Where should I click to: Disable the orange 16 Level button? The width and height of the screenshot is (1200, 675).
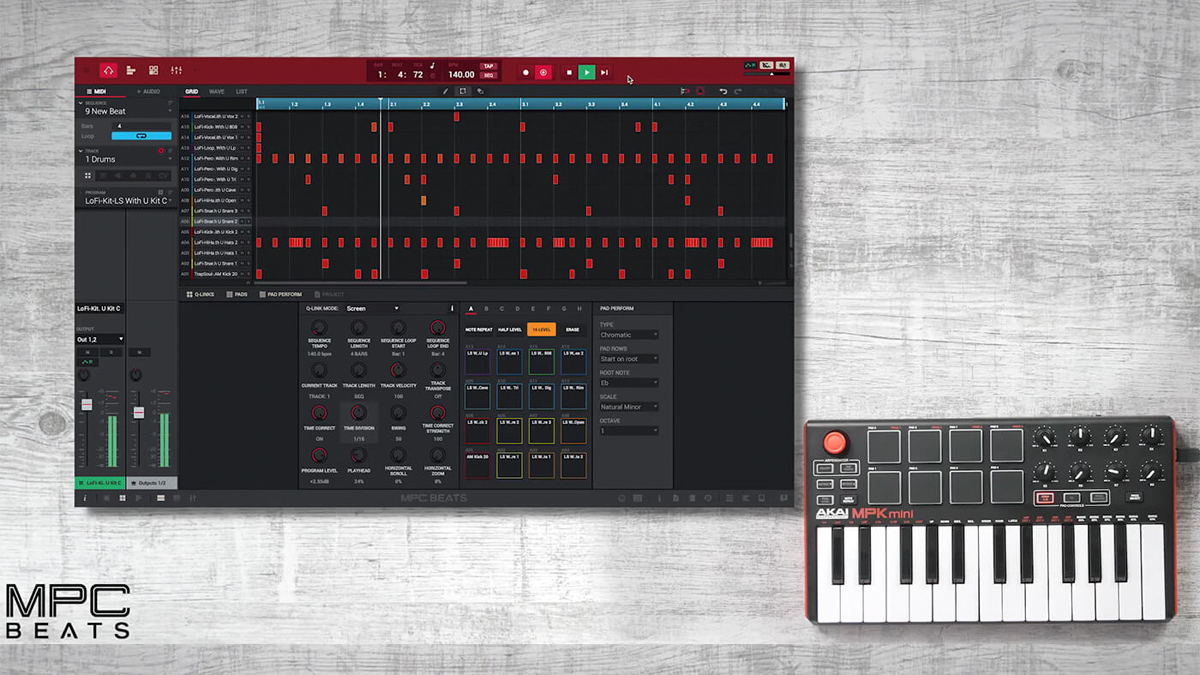(541, 329)
